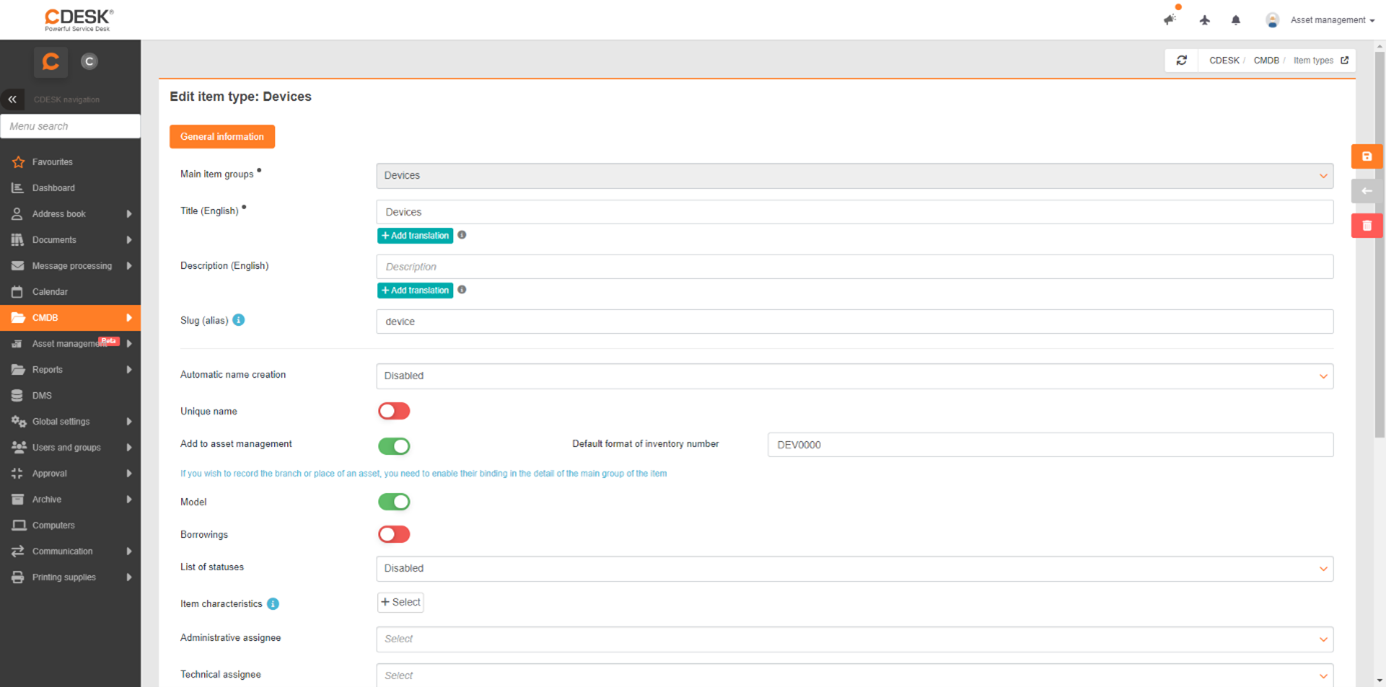Expand the Address book submenu arrow
This screenshot has width=1386, height=687.
pyautogui.click(x=129, y=214)
